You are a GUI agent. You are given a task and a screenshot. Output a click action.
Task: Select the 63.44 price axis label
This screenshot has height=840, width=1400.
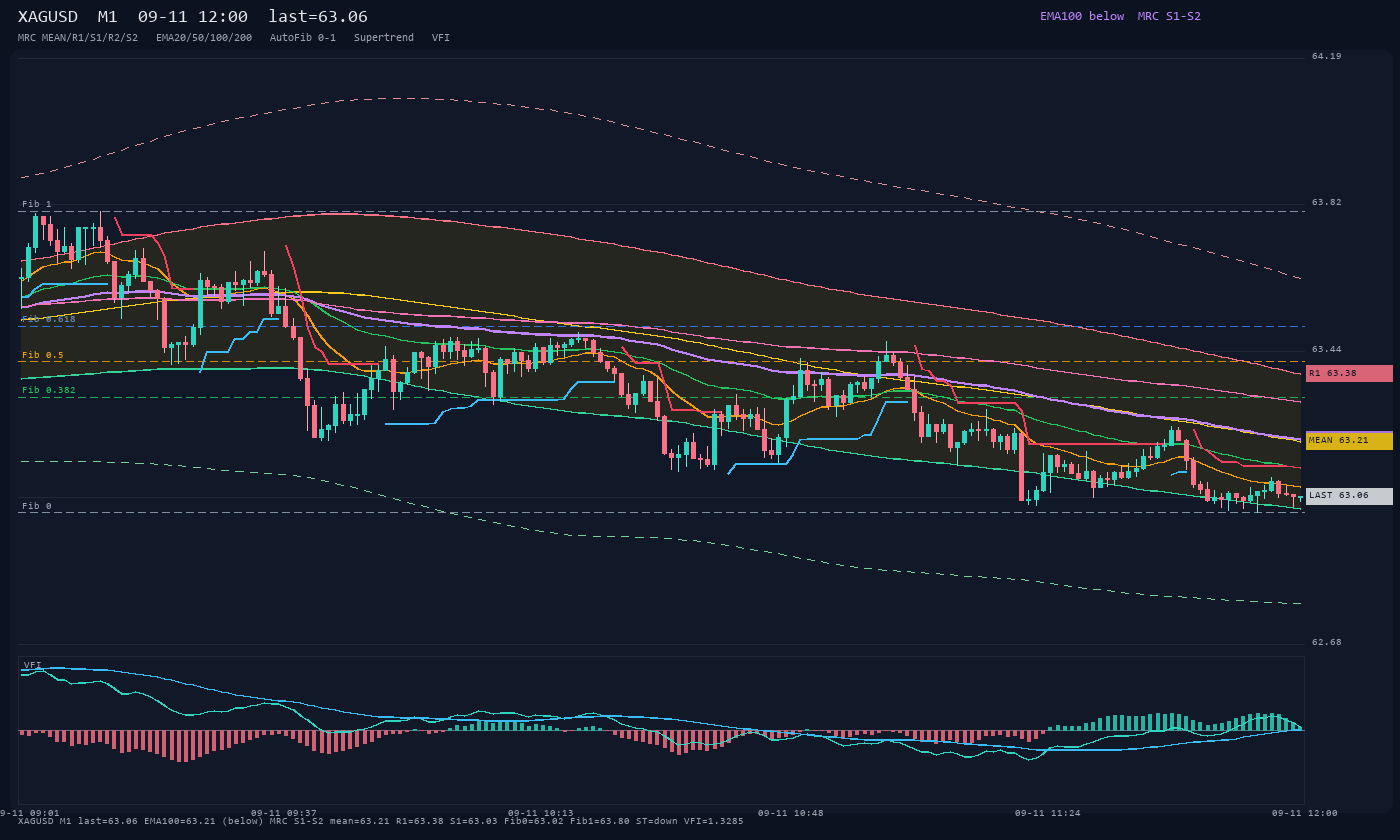pos(1327,349)
